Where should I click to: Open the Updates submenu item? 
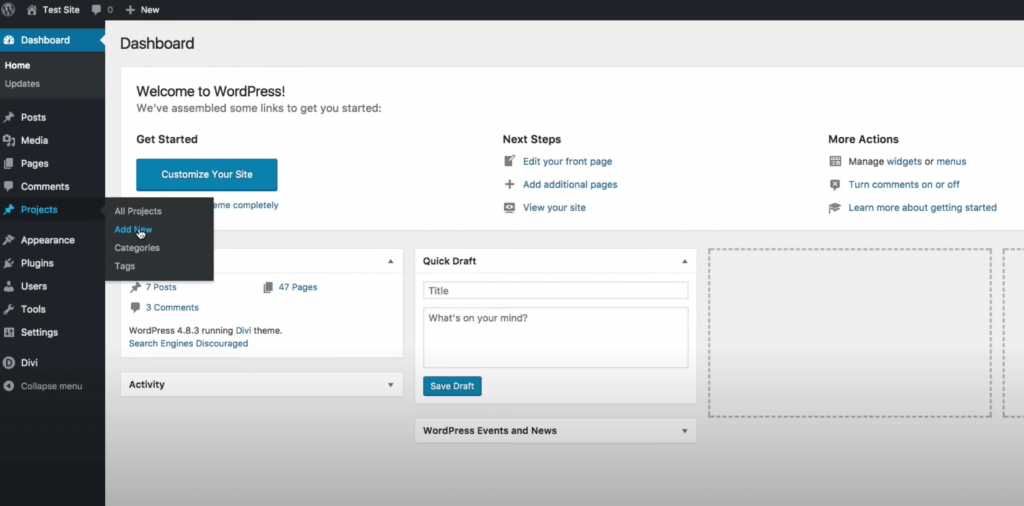pyautogui.click(x=22, y=84)
